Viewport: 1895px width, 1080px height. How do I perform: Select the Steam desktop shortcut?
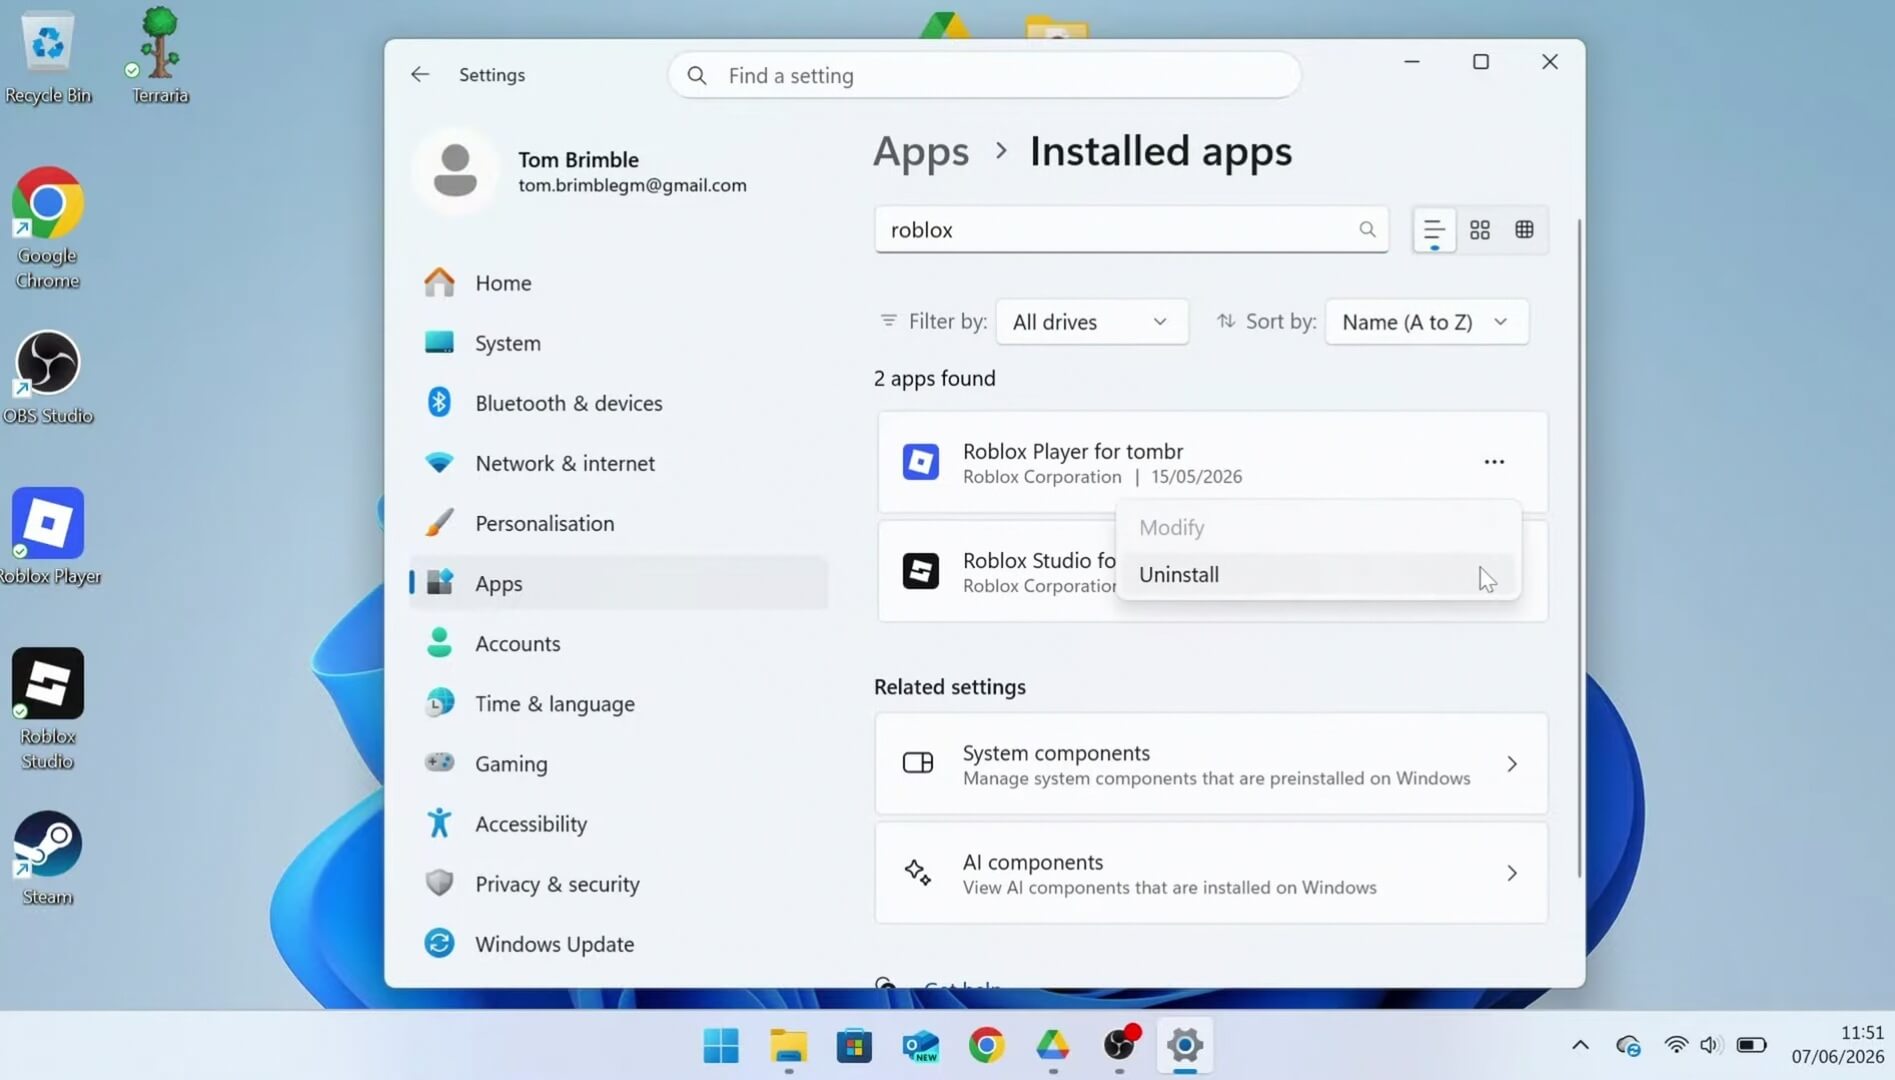click(47, 859)
